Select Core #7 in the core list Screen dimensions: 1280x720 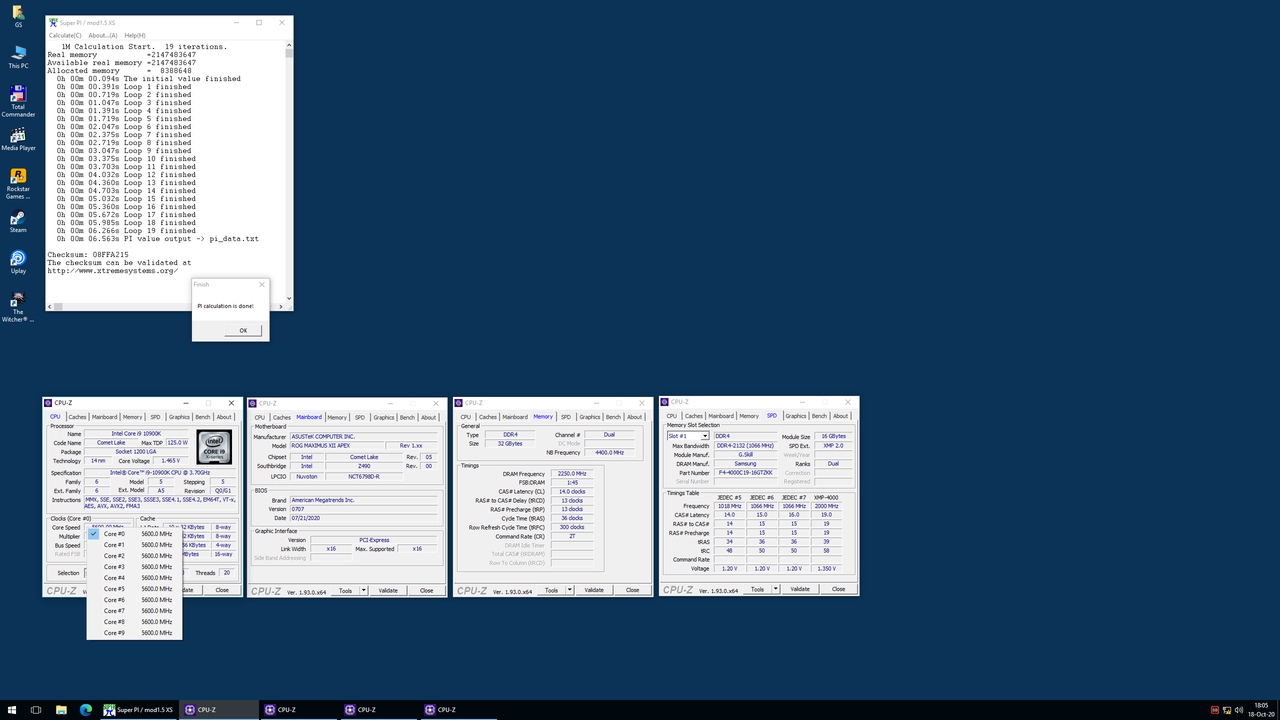coord(135,611)
